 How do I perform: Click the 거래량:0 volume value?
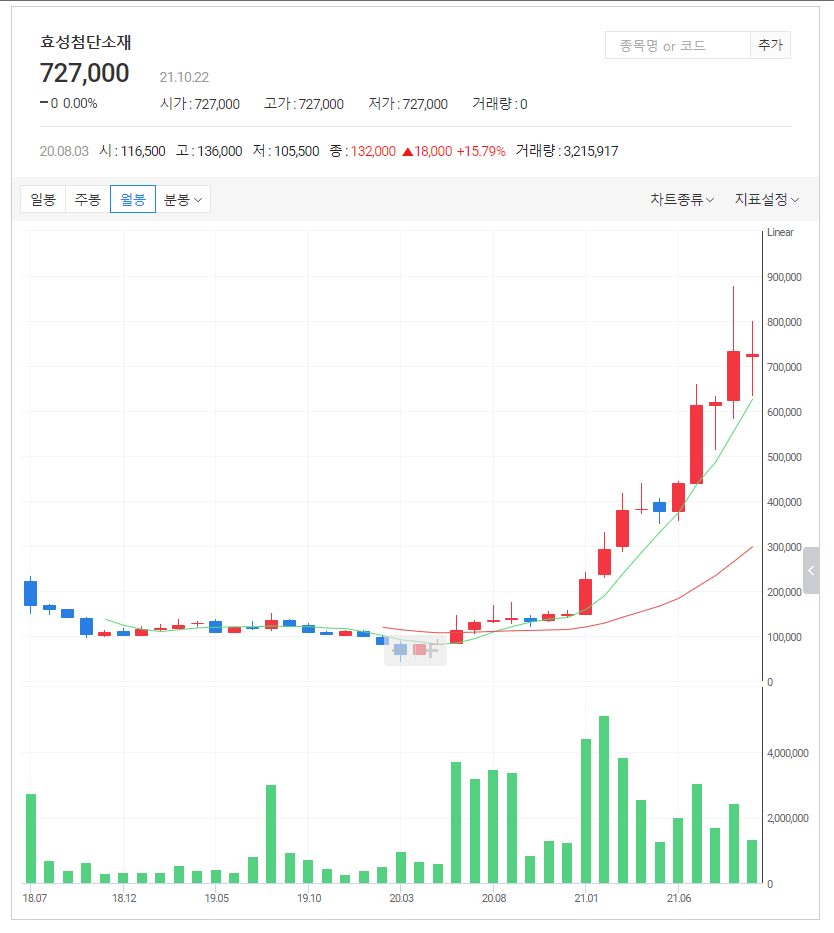pyautogui.click(x=500, y=104)
